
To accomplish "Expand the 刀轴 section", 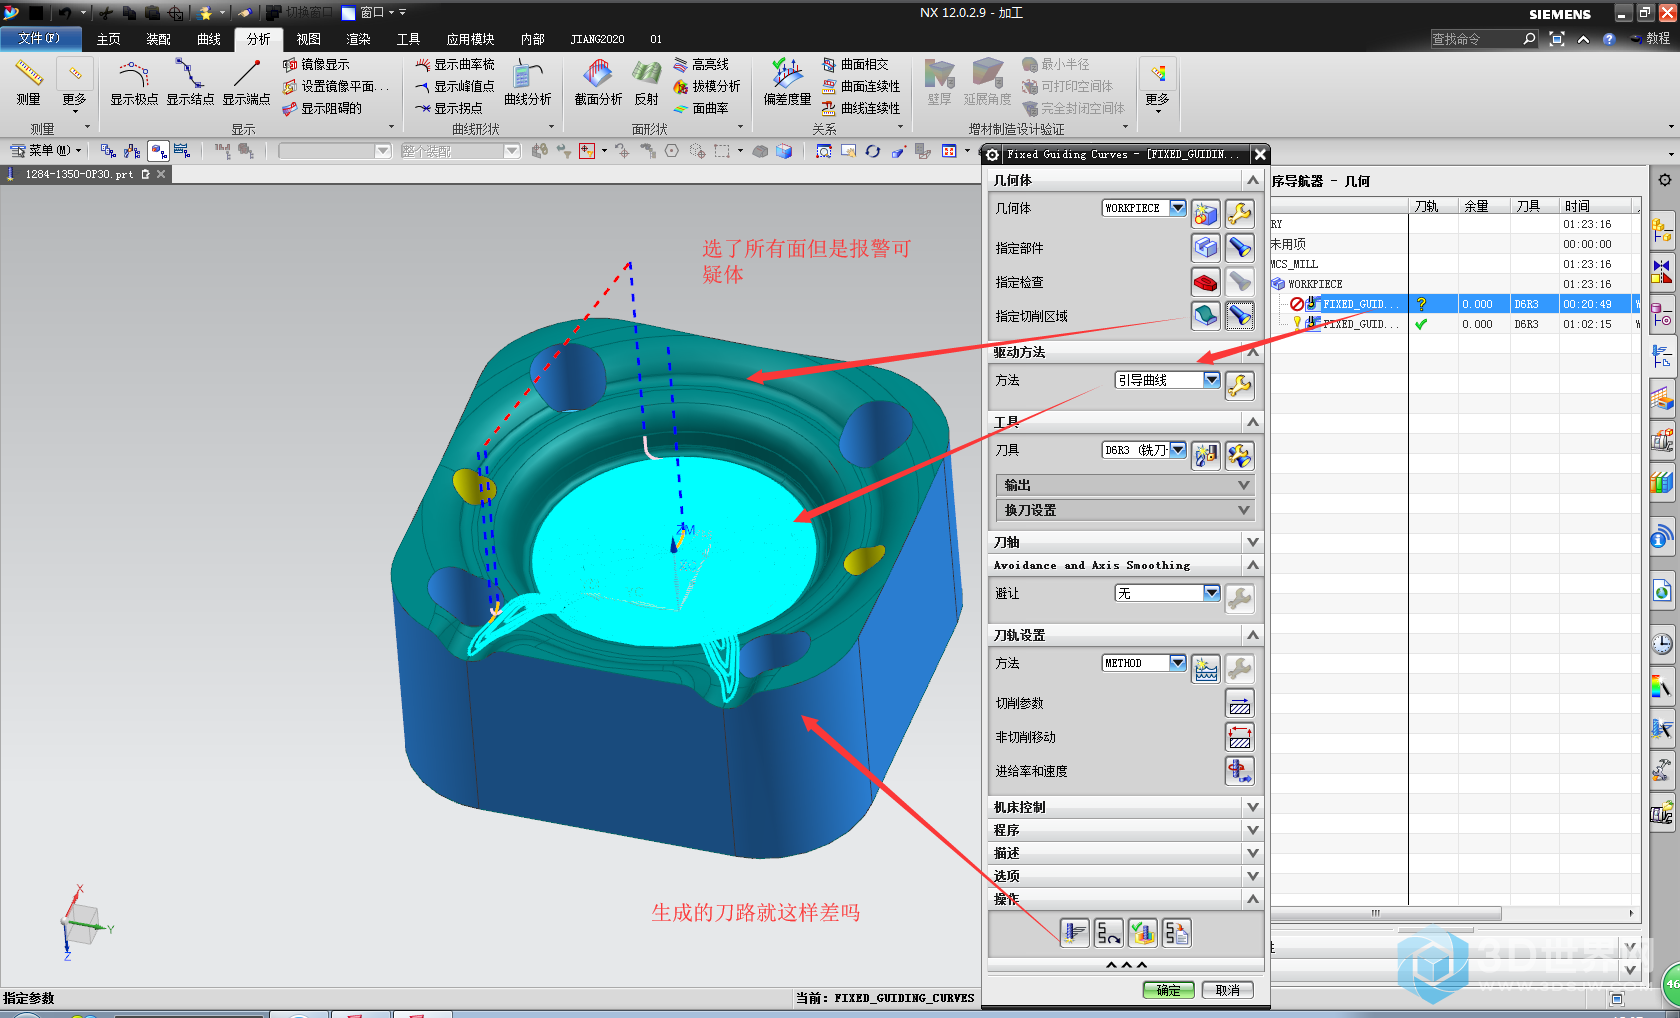I will coord(1126,542).
